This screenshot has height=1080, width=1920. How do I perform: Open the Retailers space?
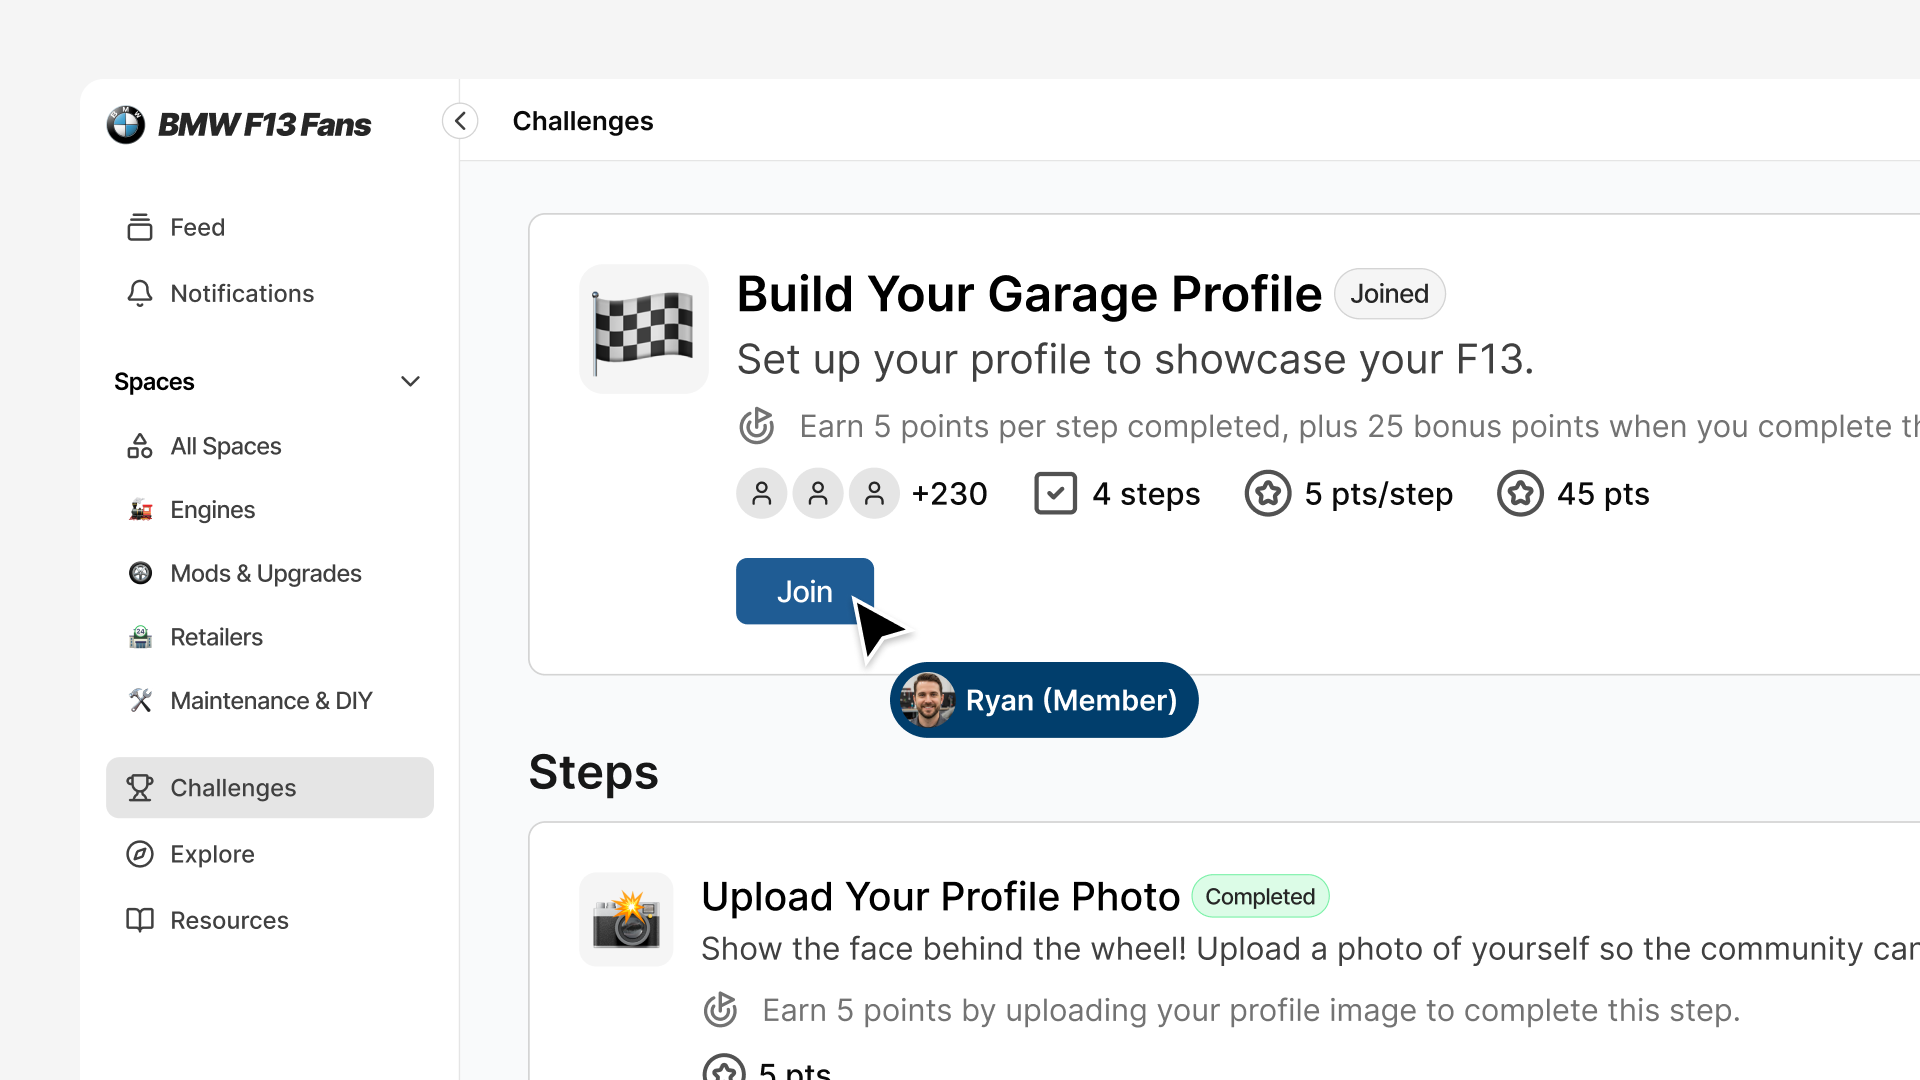click(216, 637)
